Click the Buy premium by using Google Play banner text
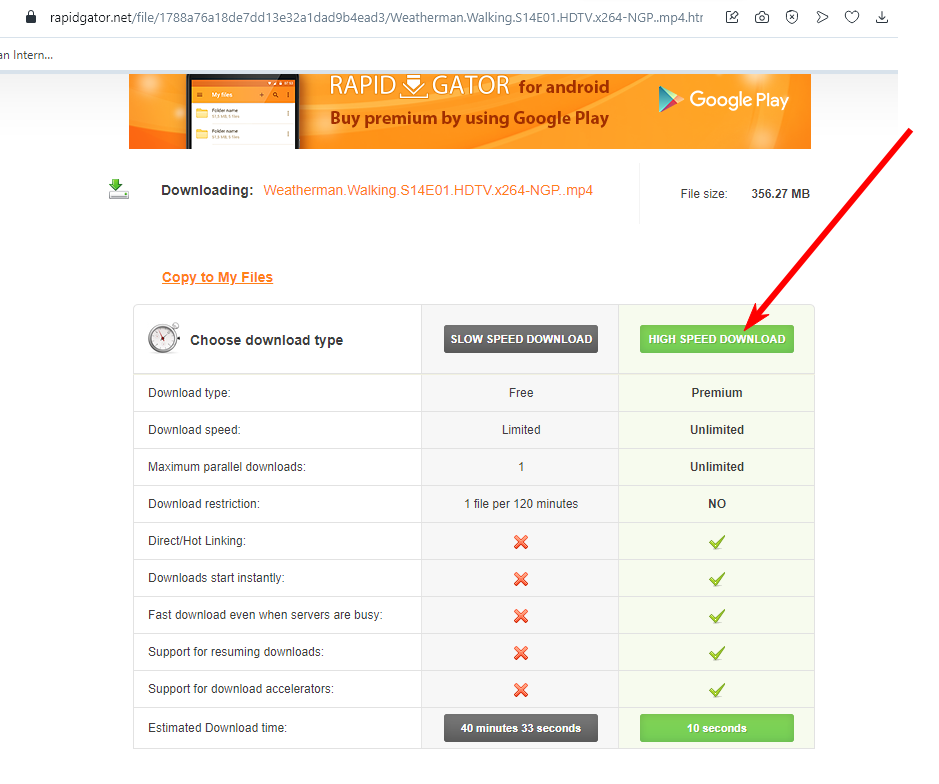This screenshot has width=939, height=784. click(470, 119)
